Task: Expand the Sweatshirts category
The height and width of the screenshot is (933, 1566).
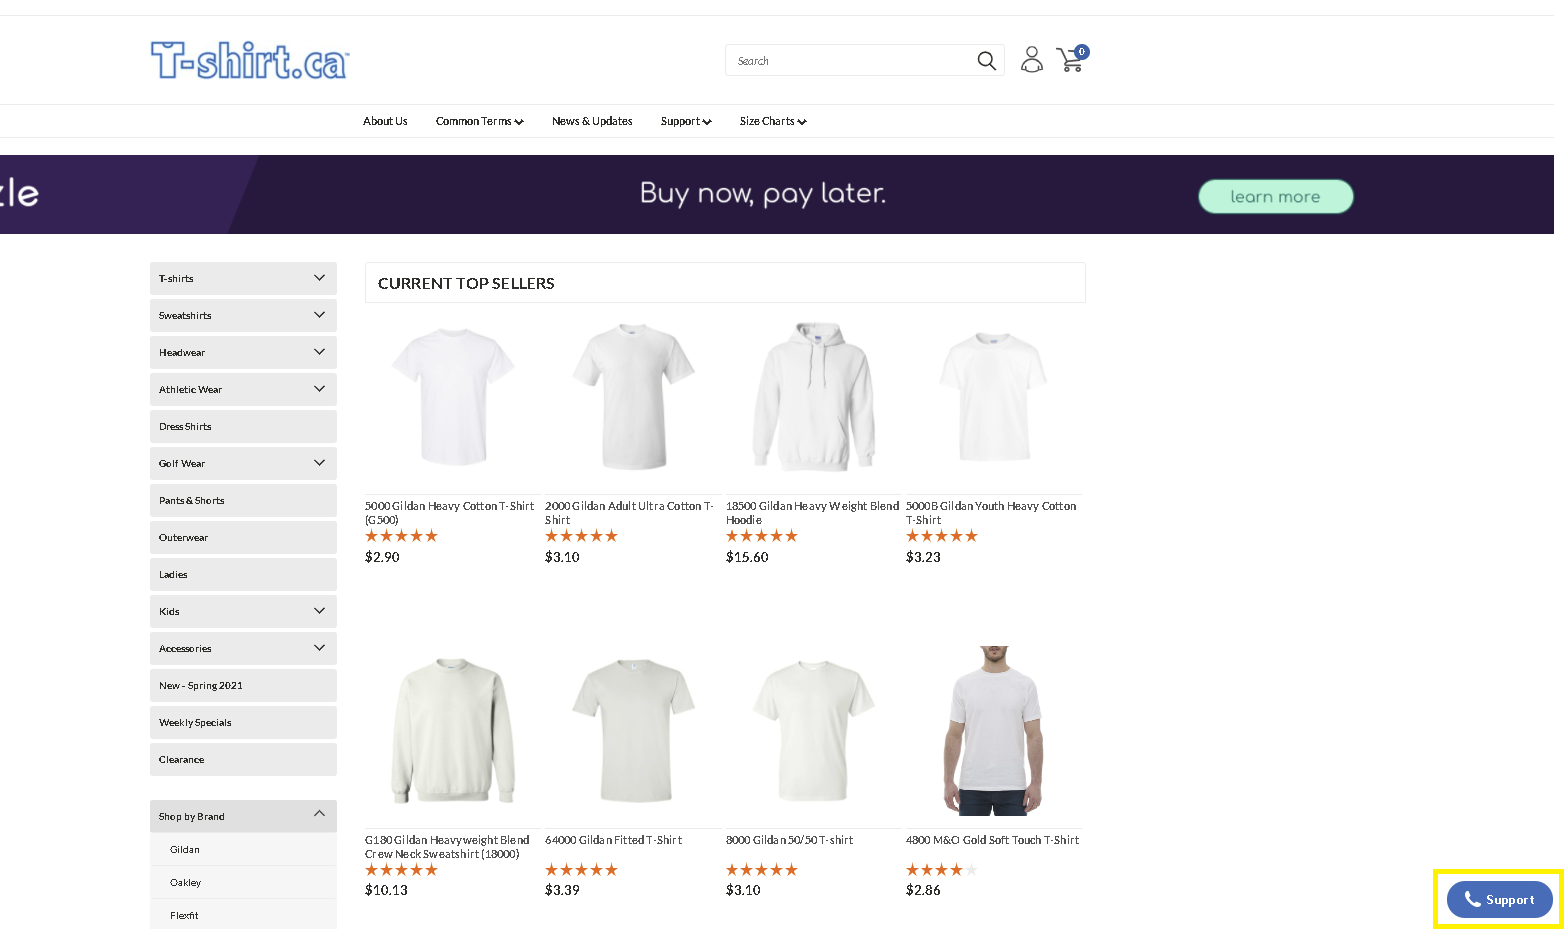Action: [243, 315]
